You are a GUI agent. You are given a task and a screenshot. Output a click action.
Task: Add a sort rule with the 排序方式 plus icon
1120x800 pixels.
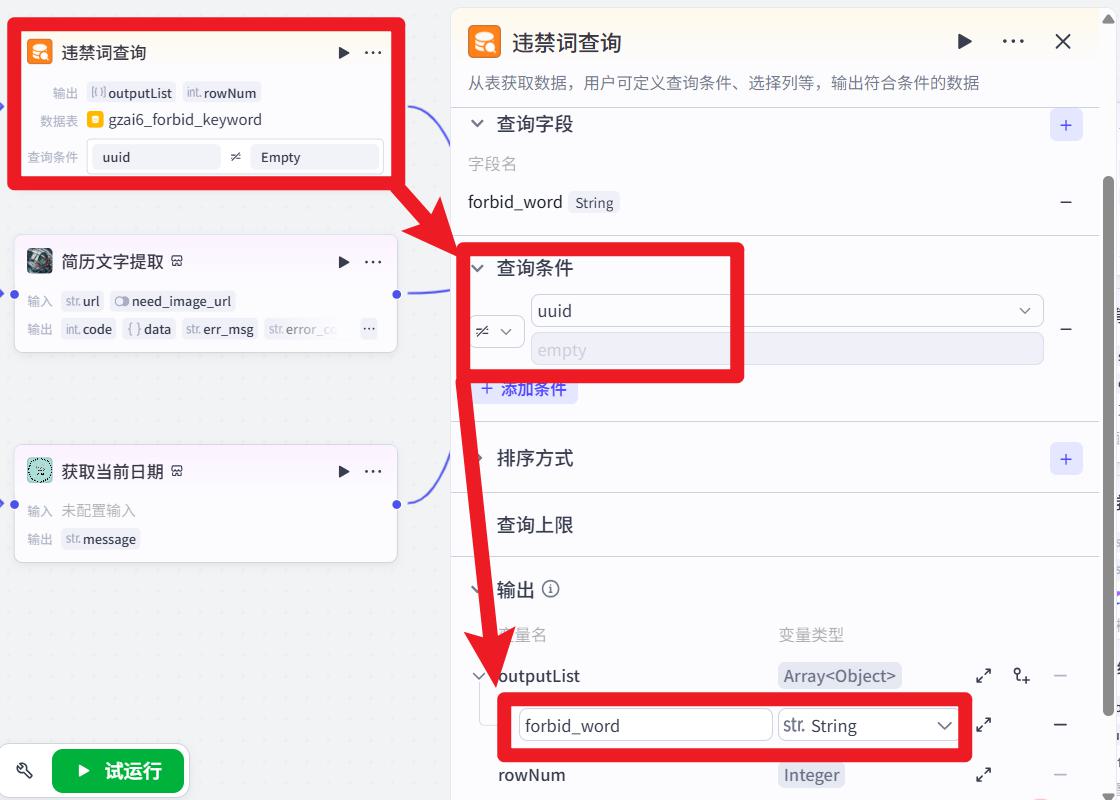coord(1066,459)
